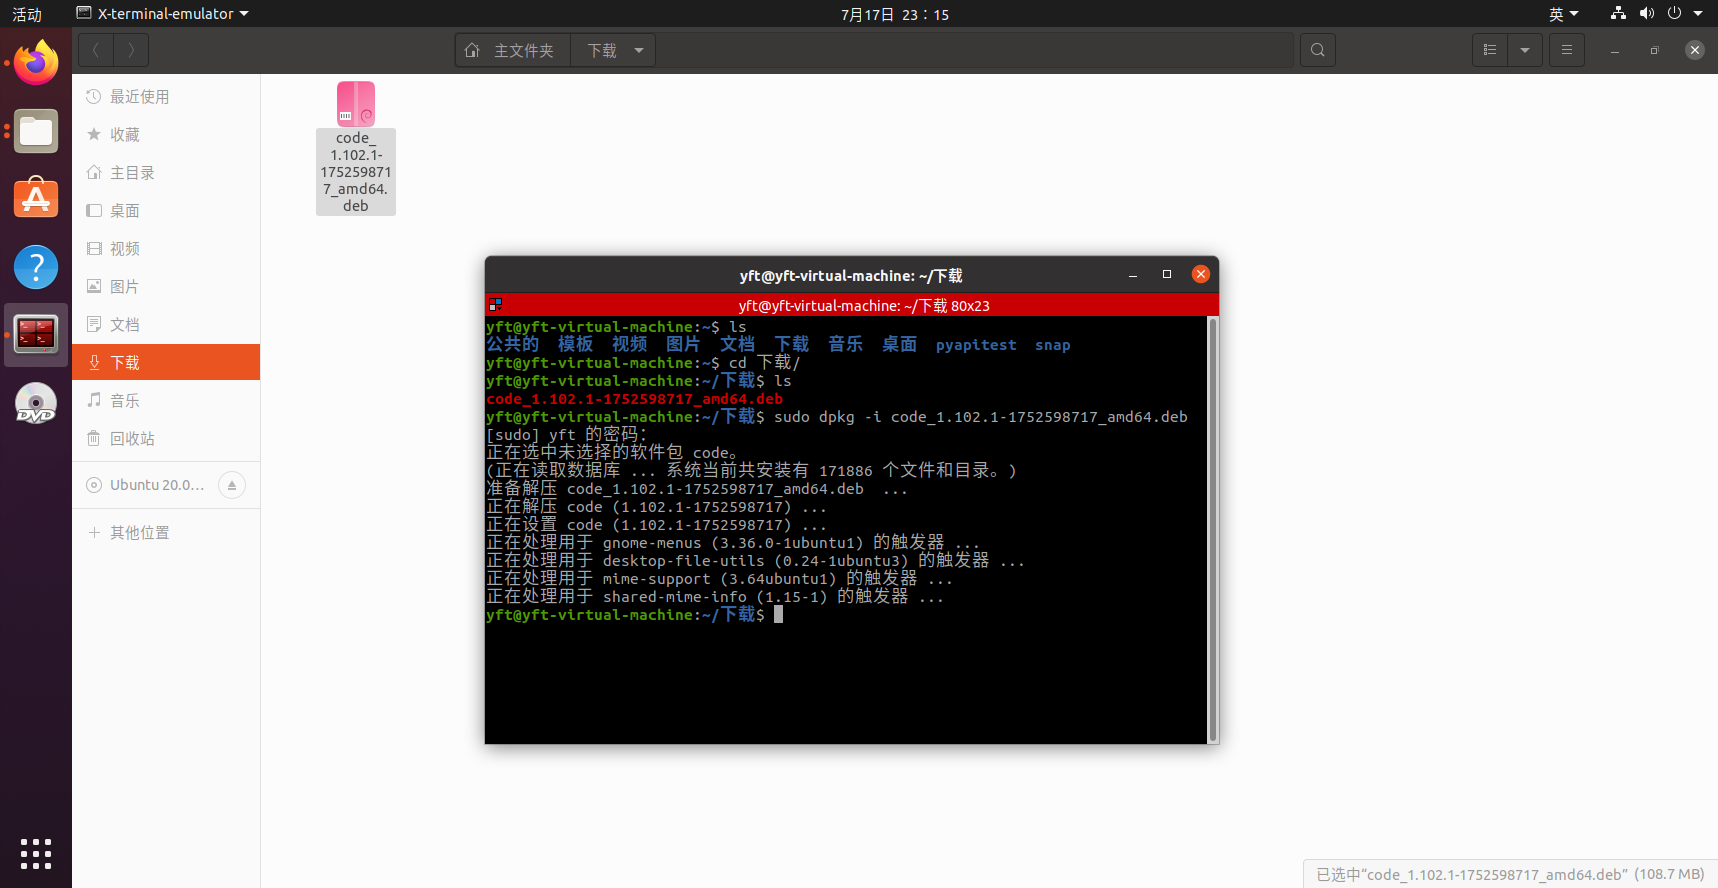Open the Help icon in dock
This screenshot has height=888, width=1718.
click(x=36, y=267)
